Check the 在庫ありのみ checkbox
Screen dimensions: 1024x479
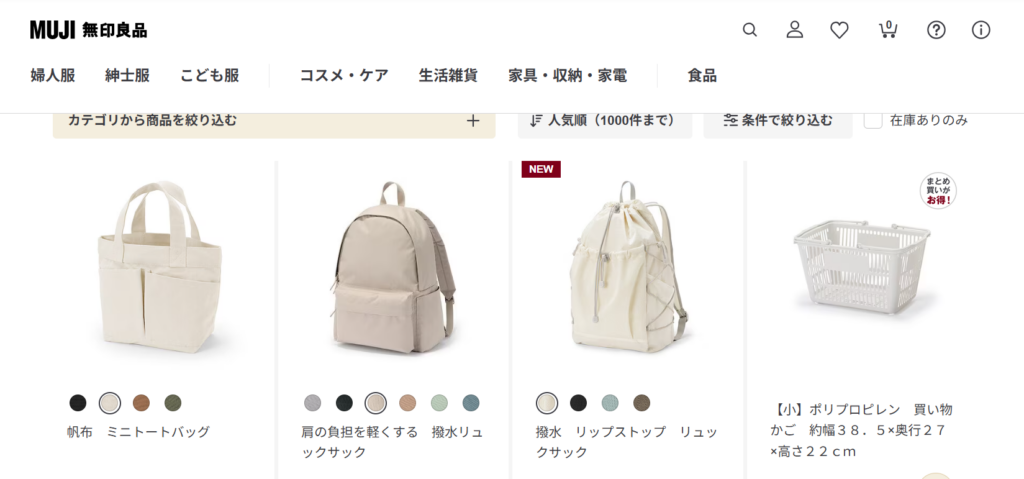(x=873, y=120)
